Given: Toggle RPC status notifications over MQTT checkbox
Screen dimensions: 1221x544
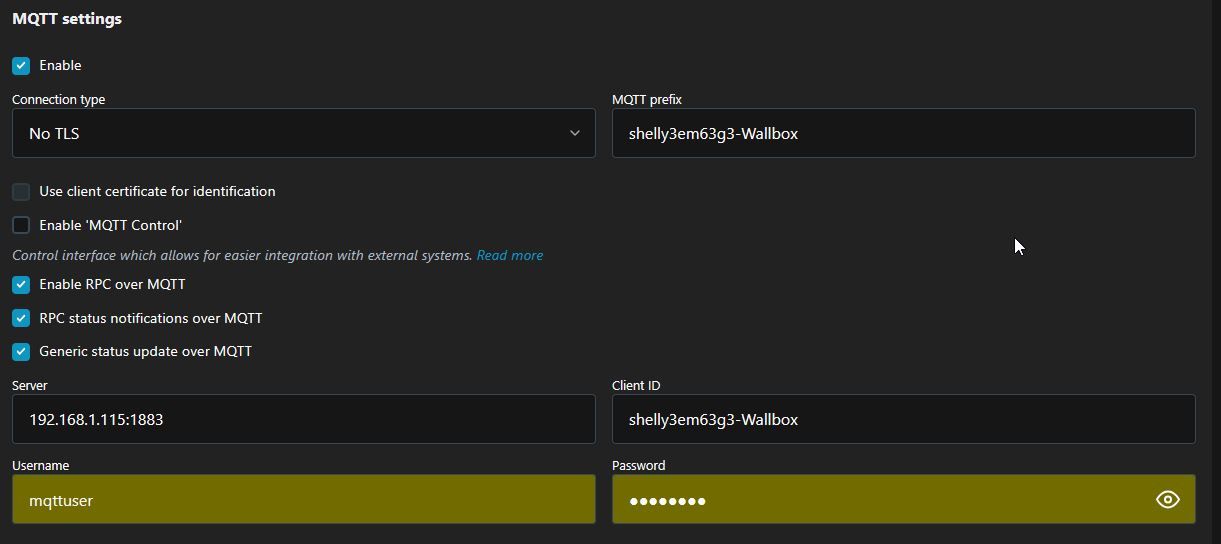Looking at the screenshot, I should tap(21, 319).
